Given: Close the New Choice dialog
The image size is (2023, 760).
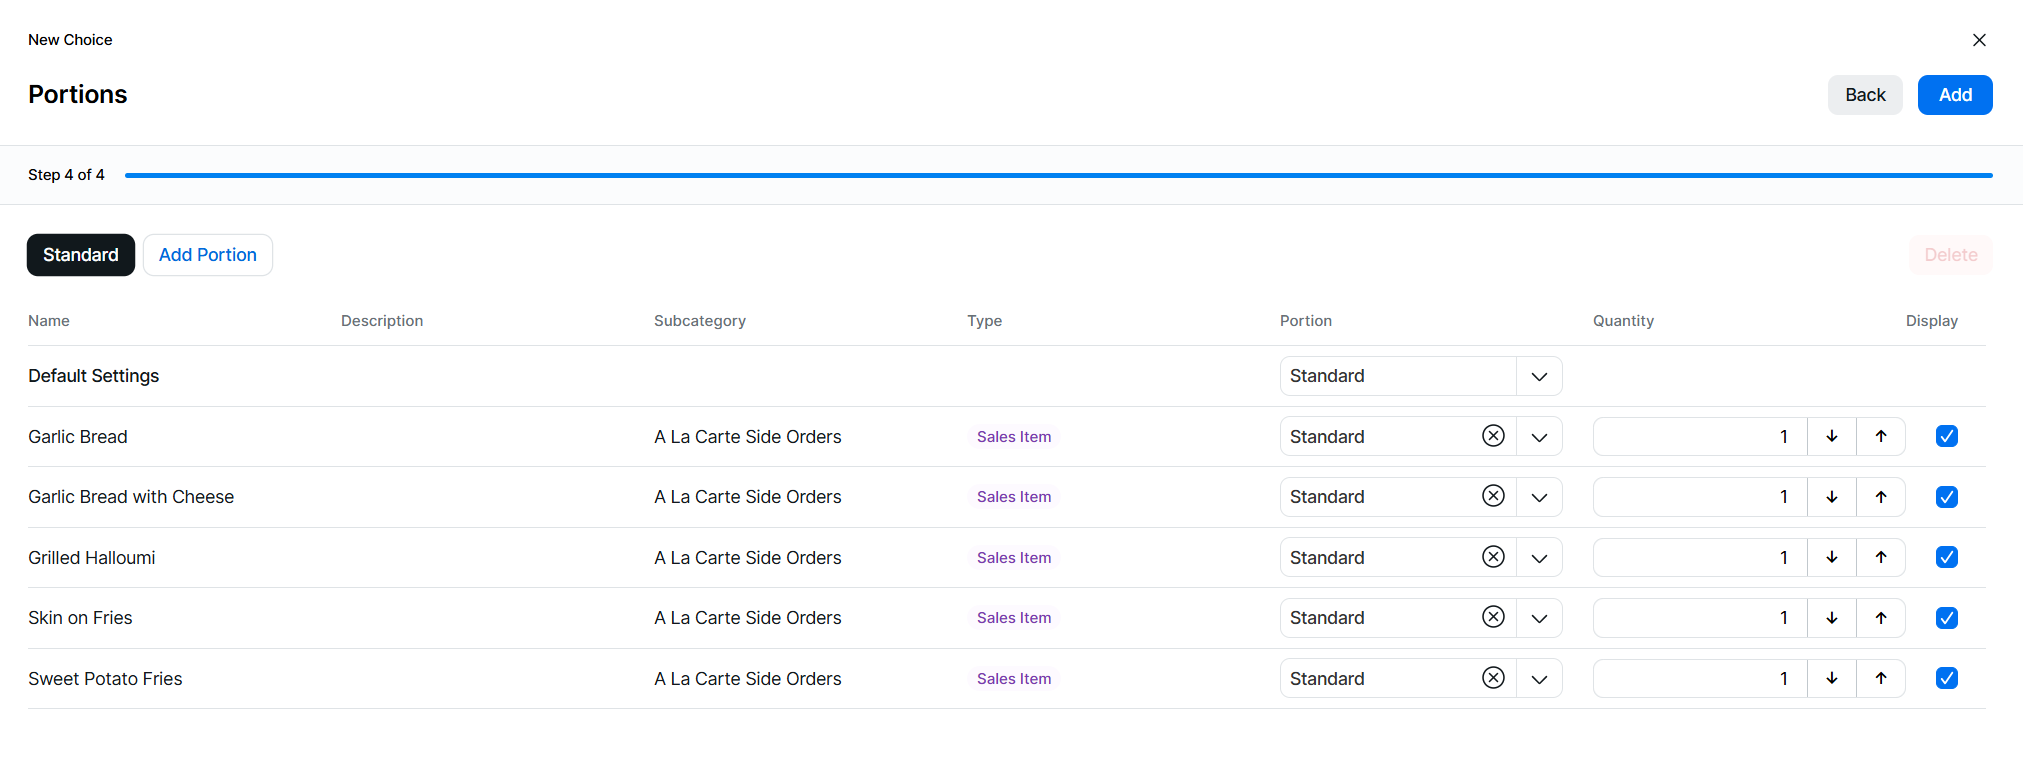Looking at the screenshot, I should (x=1978, y=40).
